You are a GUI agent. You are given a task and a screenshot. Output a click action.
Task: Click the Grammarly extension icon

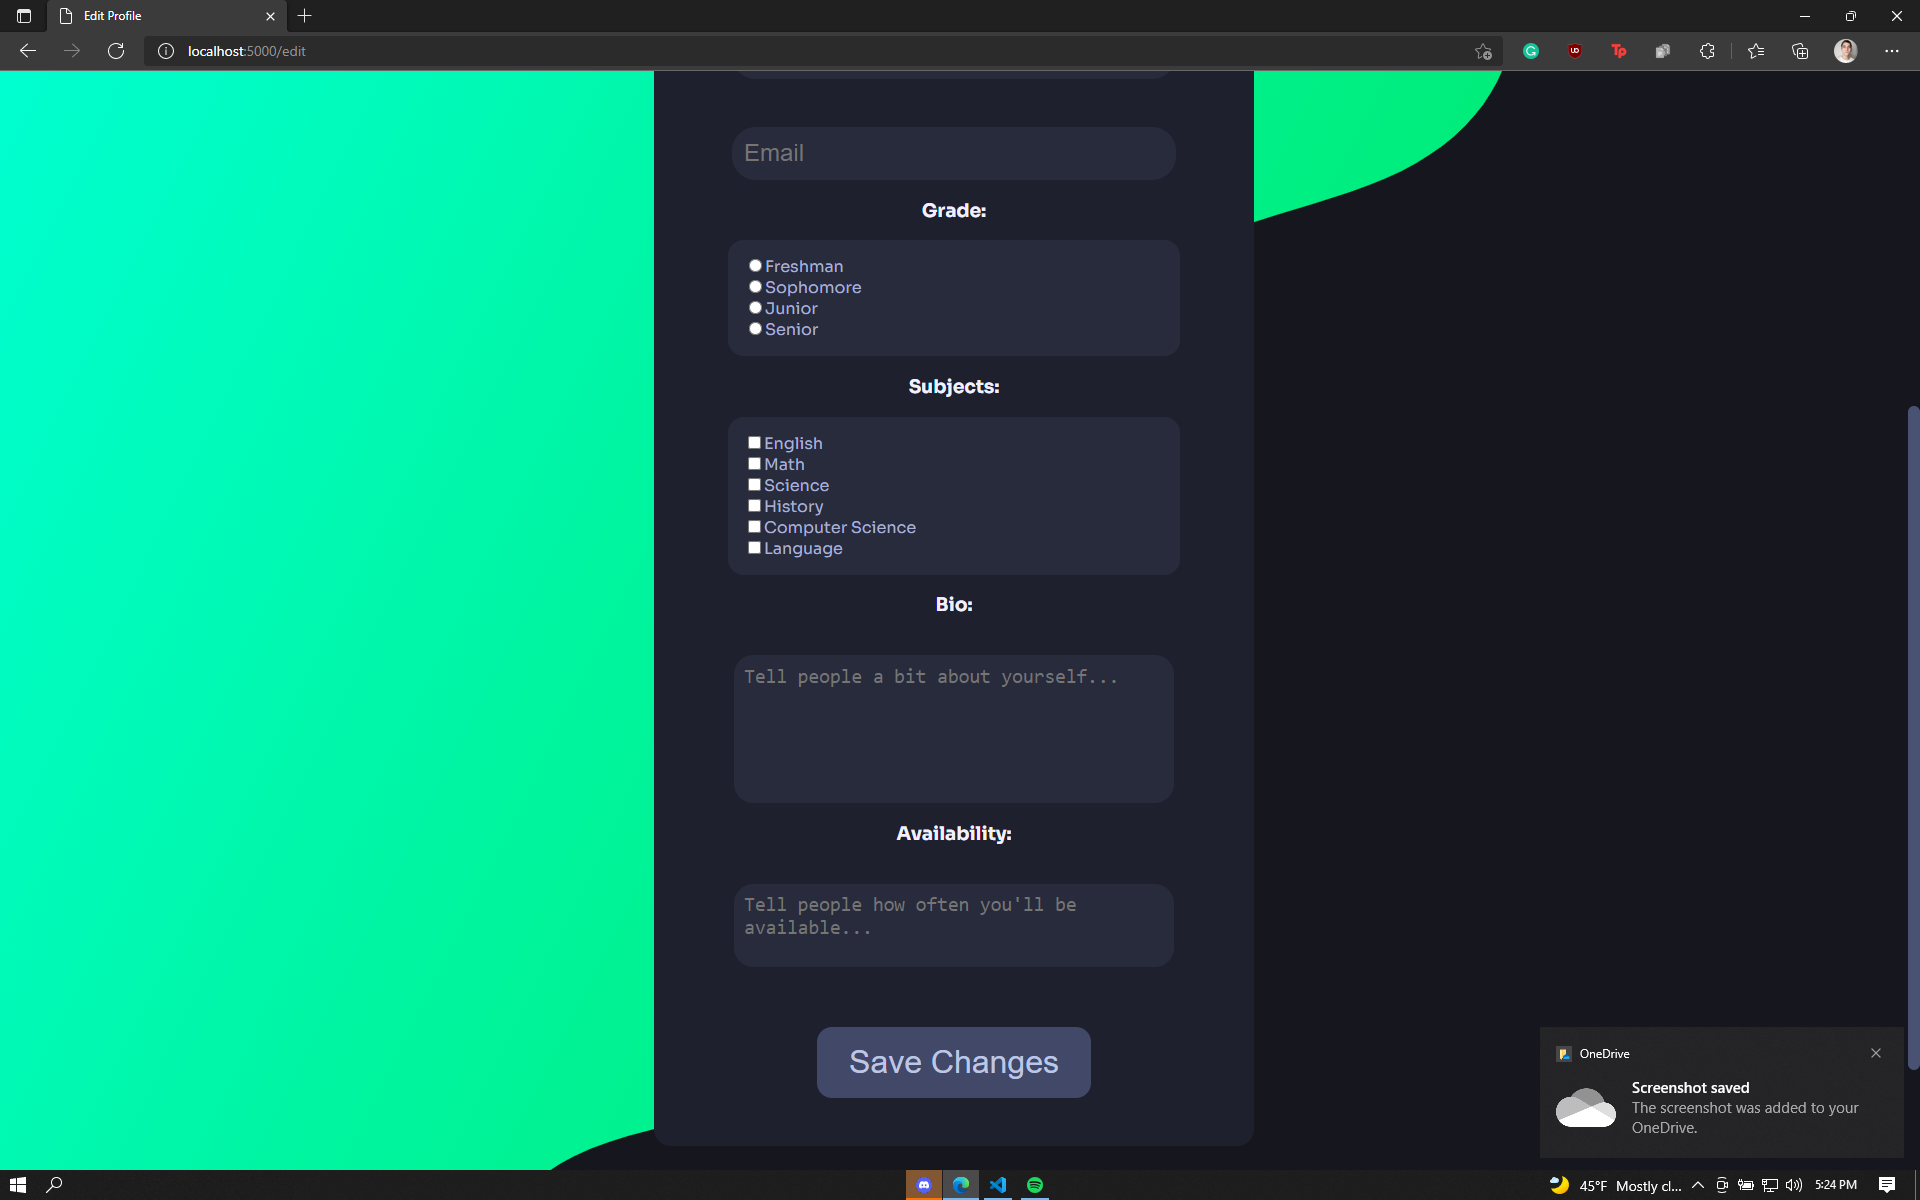[1530, 51]
